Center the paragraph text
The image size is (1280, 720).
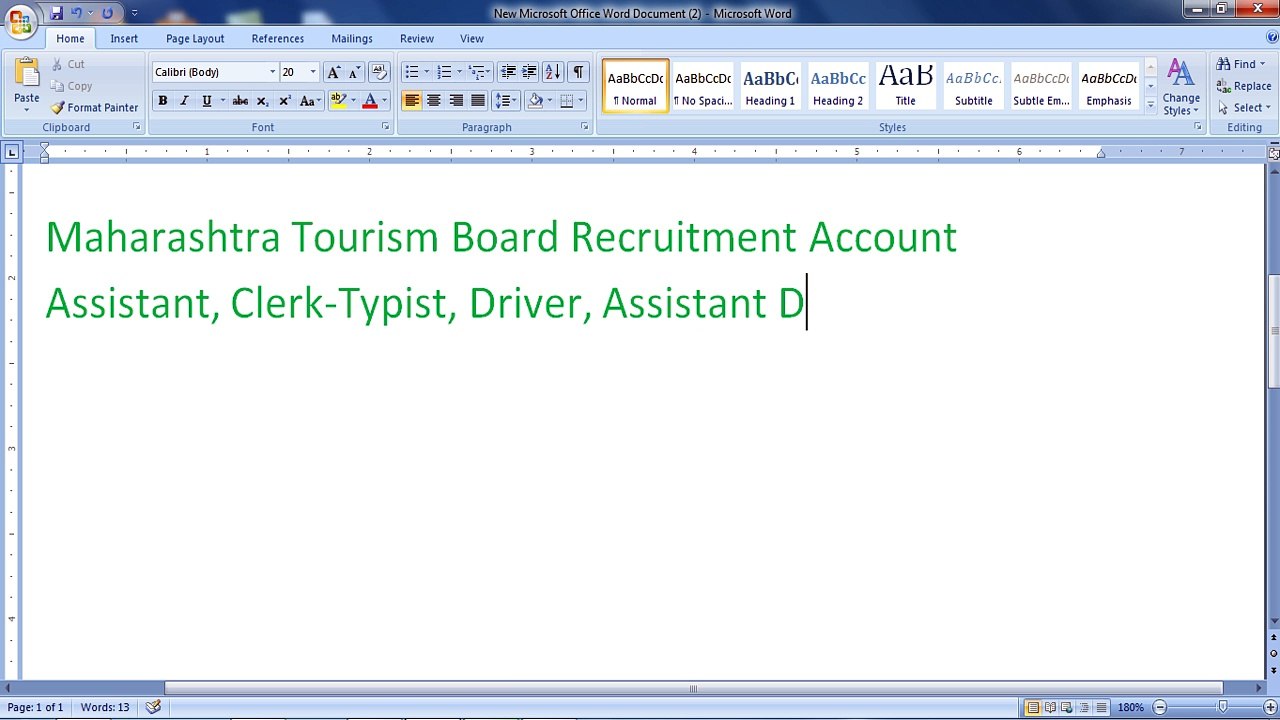pyautogui.click(x=434, y=101)
